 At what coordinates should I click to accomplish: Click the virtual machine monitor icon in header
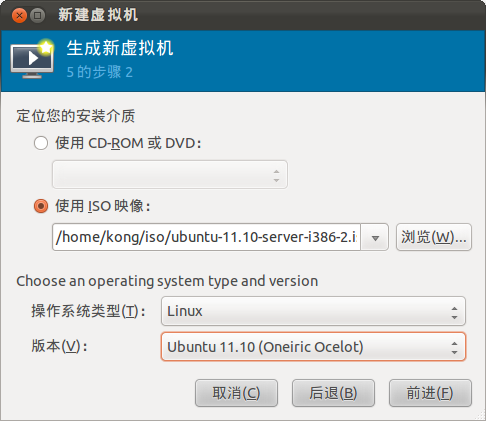32,59
